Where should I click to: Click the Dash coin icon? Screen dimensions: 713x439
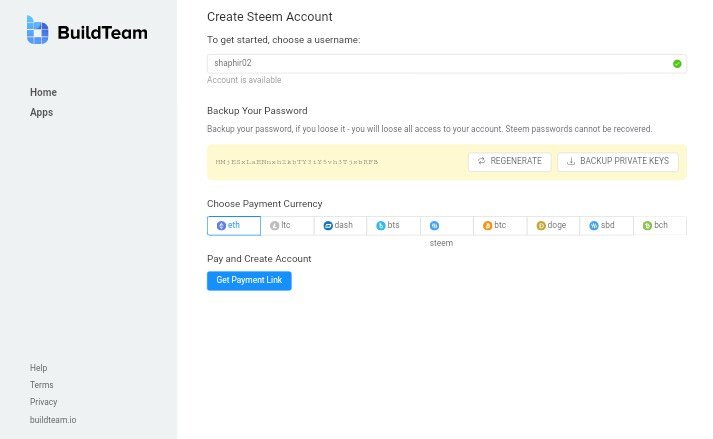(x=328, y=226)
